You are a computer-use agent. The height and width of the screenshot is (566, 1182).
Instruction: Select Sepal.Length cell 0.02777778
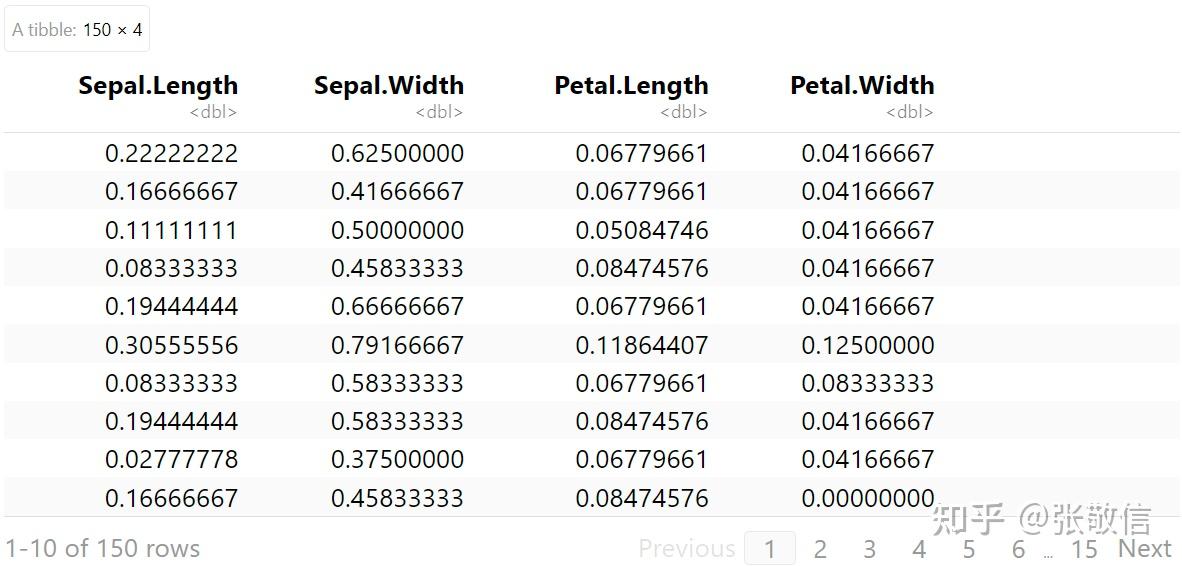coord(171,460)
